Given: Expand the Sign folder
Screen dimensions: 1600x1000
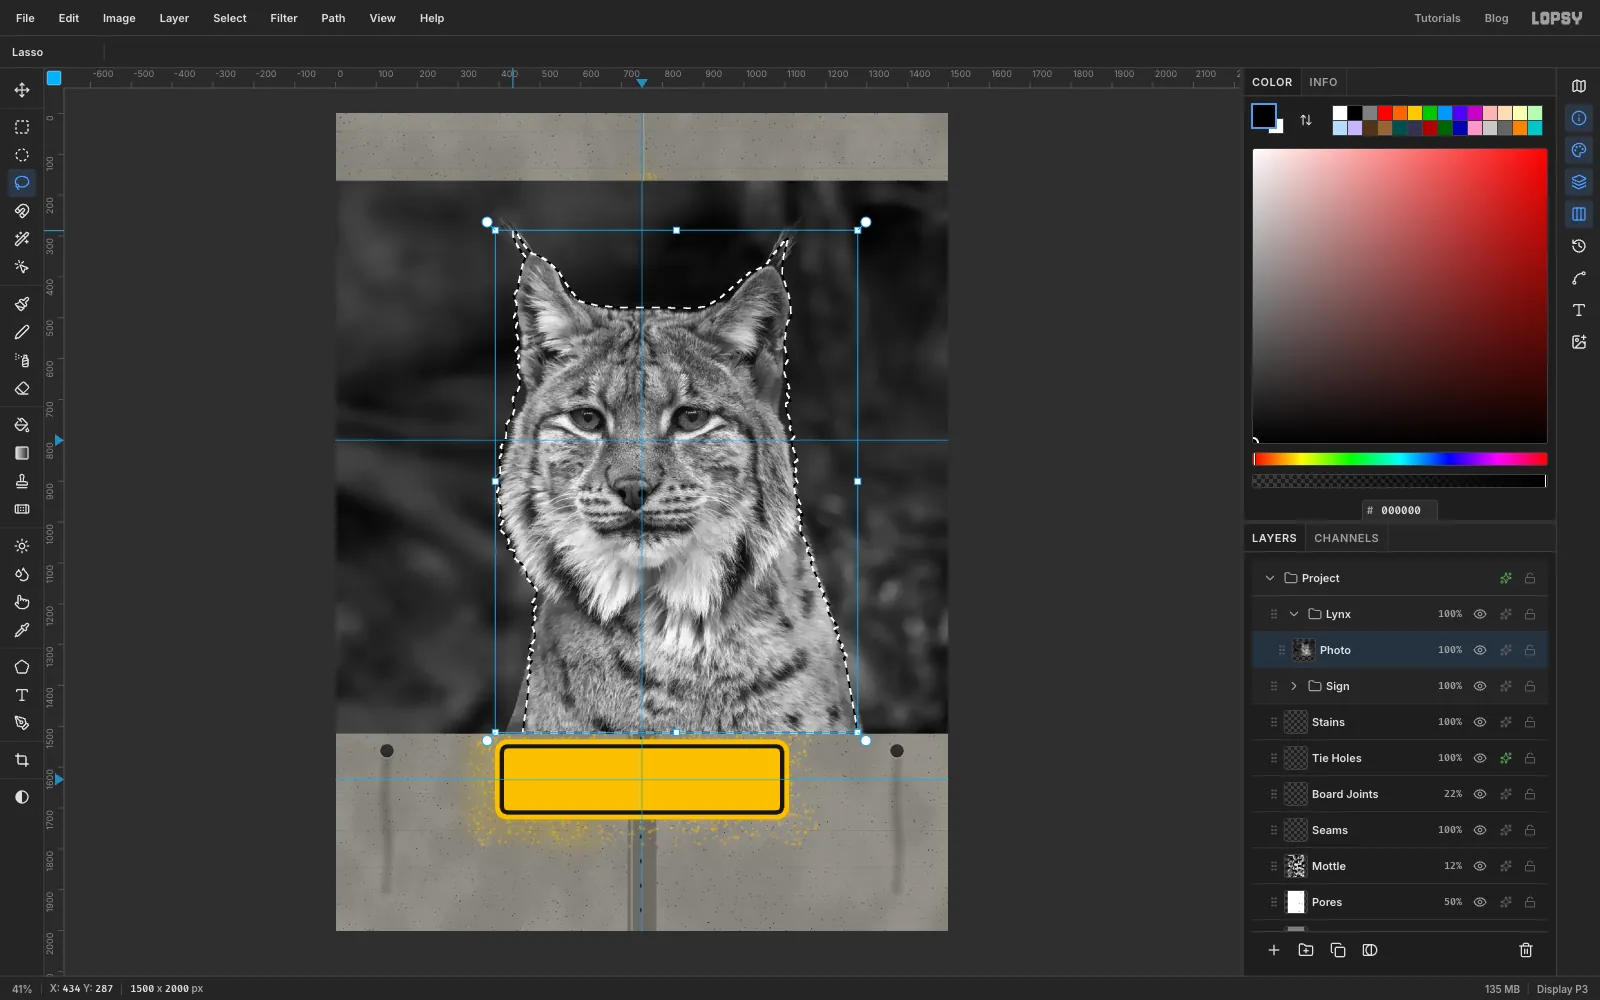Looking at the screenshot, I should coord(1294,686).
